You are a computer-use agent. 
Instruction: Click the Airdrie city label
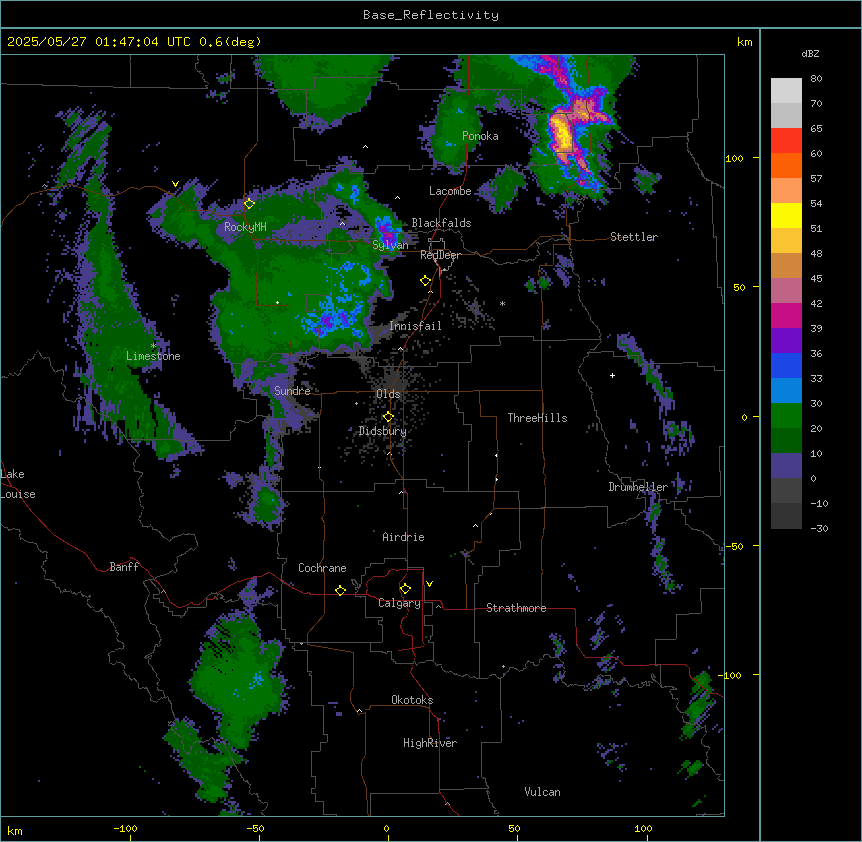click(x=403, y=537)
